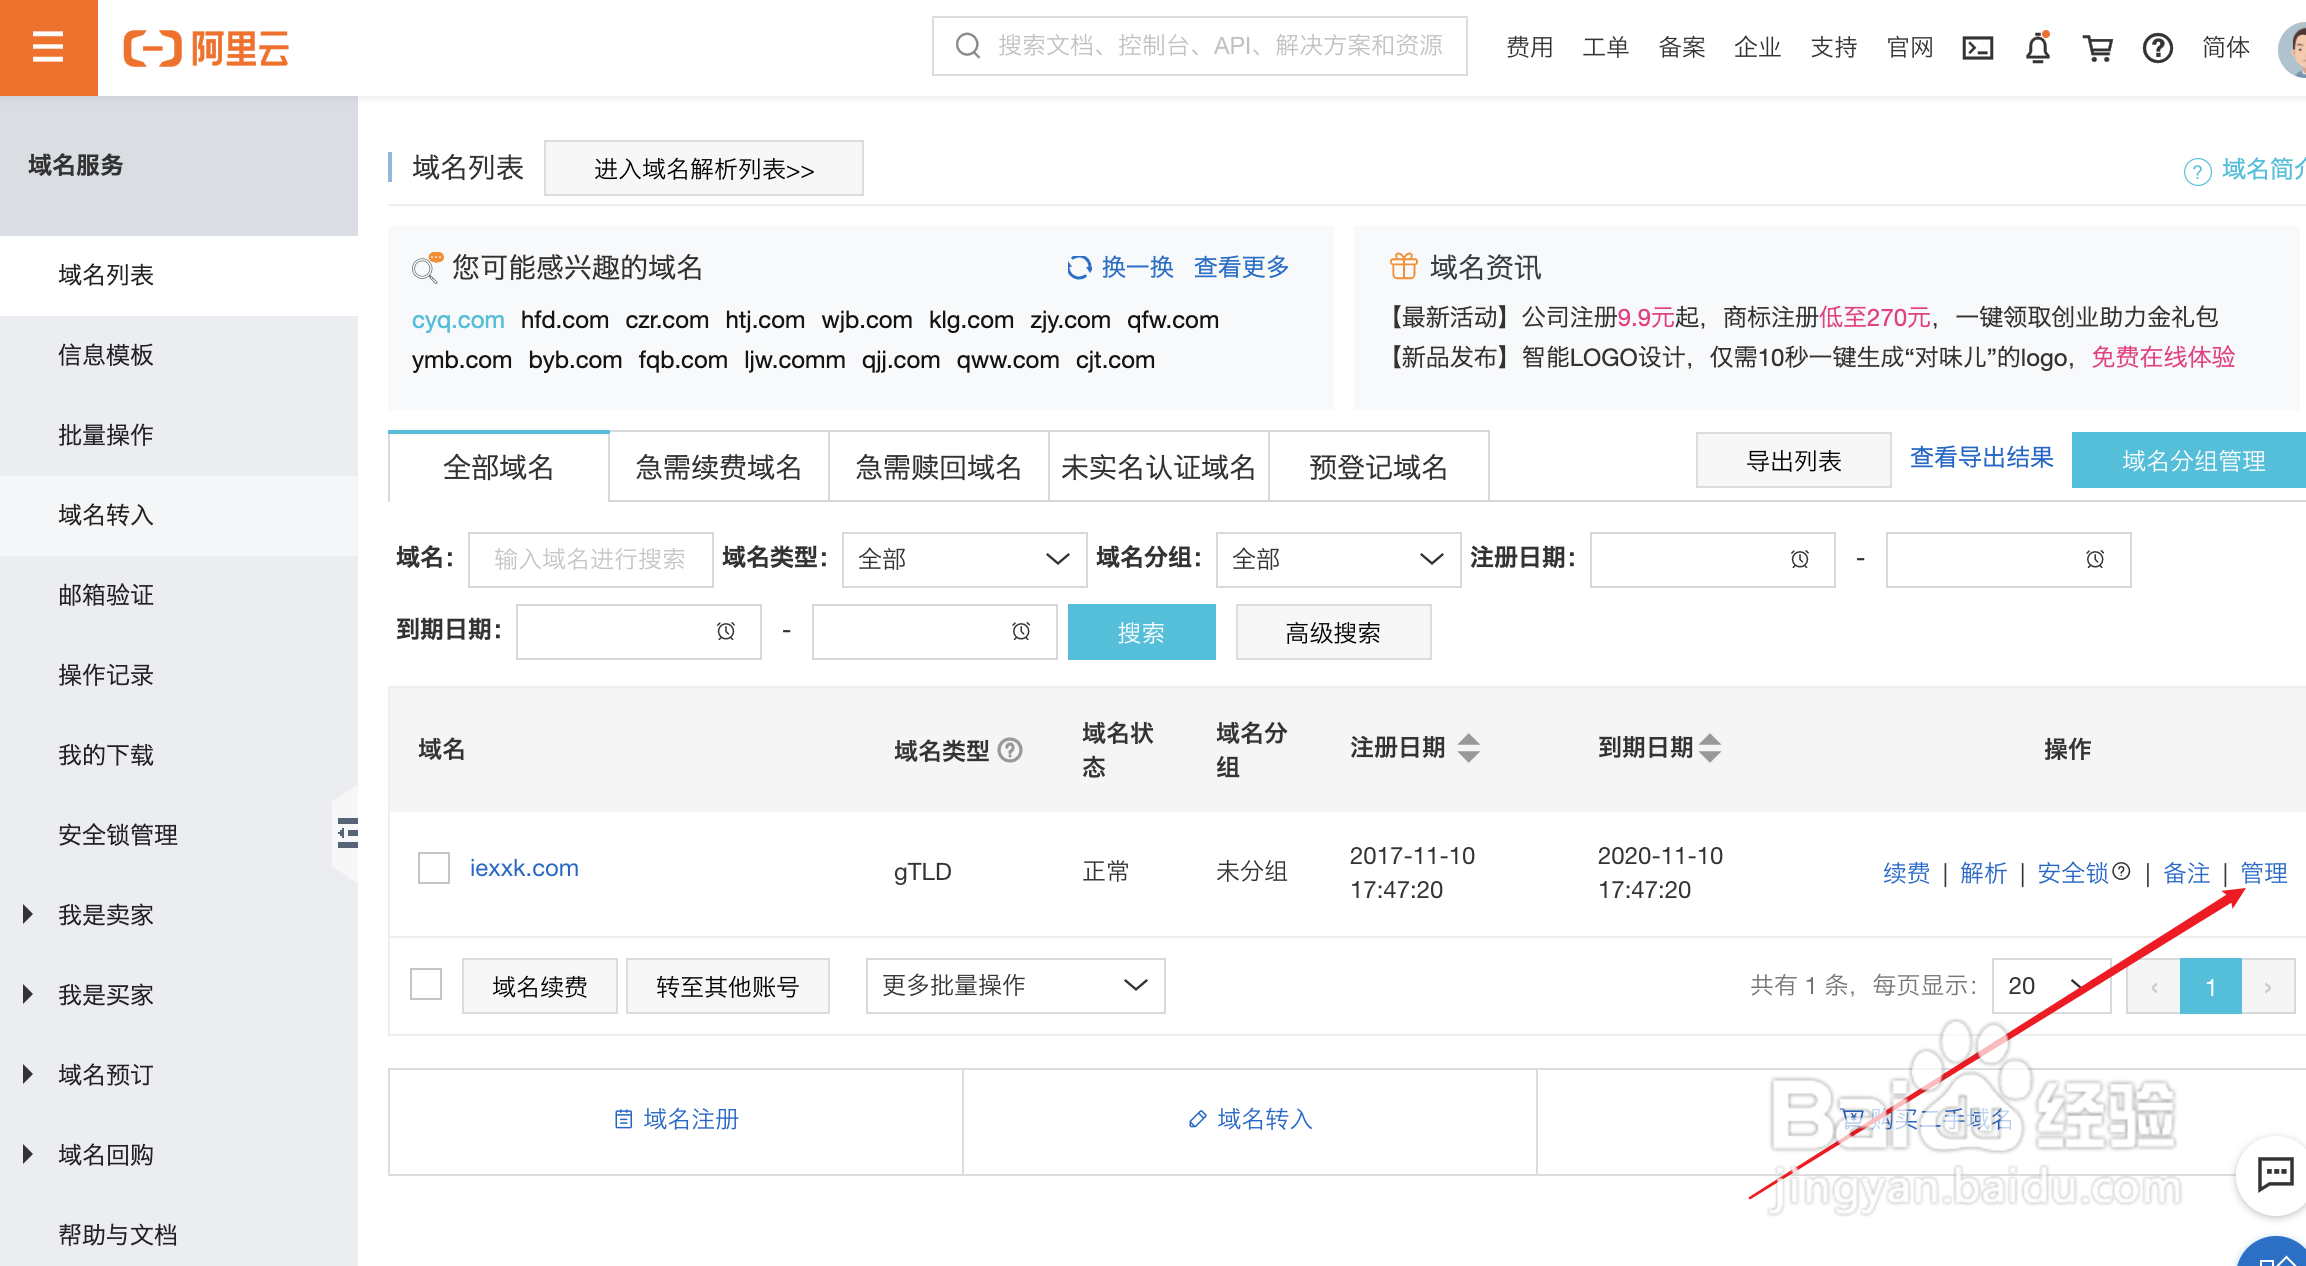This screenshot has width=2306, height=1266.
Task: Toggle the select-all checkbox beside 域名续费
Action: point(426,984)
